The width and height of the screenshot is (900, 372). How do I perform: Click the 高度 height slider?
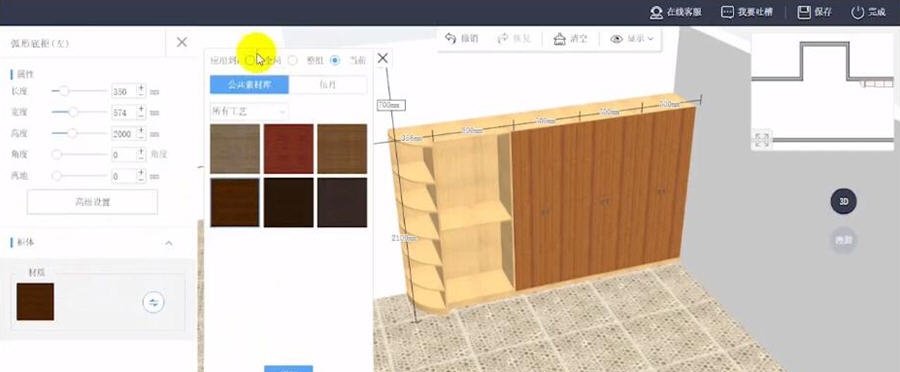tap(79, 133)
